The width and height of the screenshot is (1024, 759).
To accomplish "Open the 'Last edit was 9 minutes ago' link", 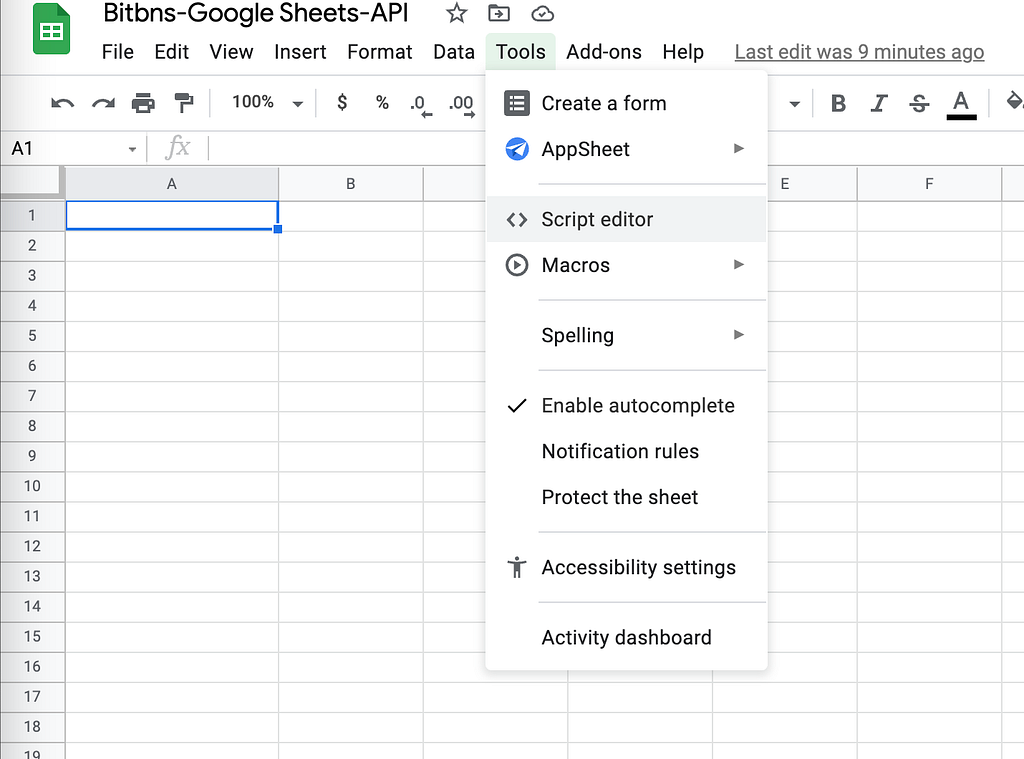I will point(859,52).
